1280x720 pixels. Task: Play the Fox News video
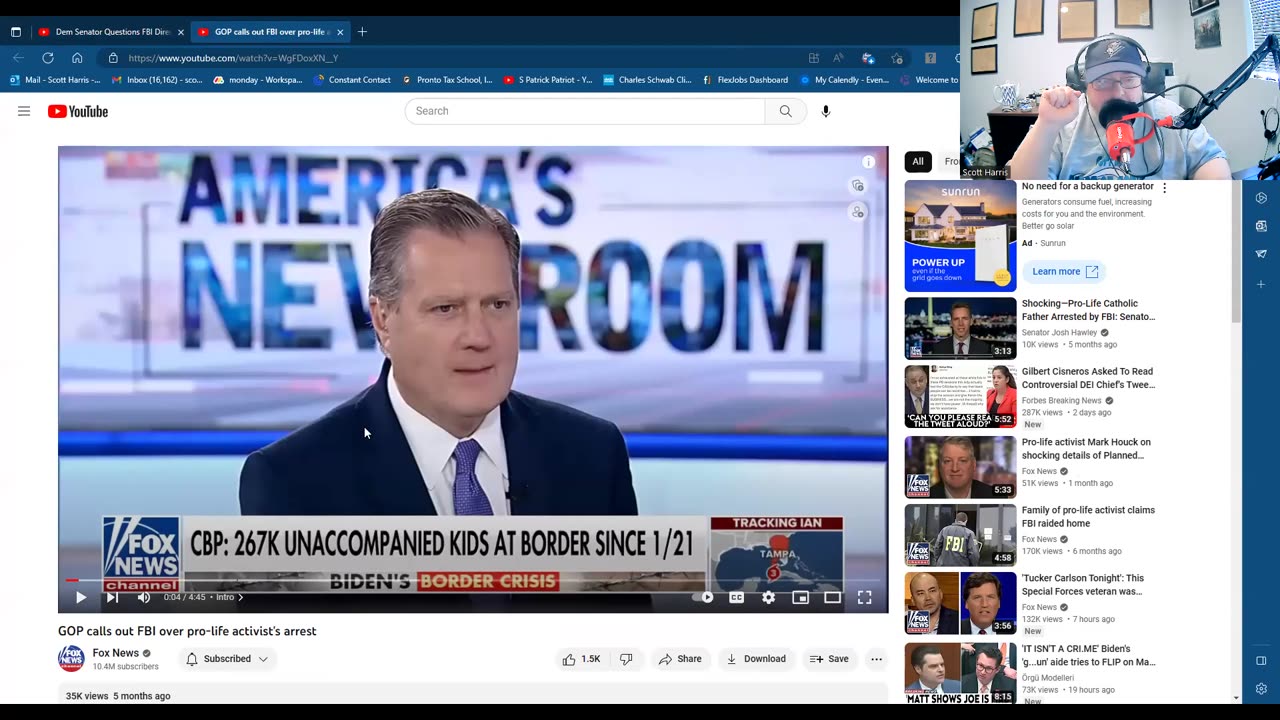point(81,597)
